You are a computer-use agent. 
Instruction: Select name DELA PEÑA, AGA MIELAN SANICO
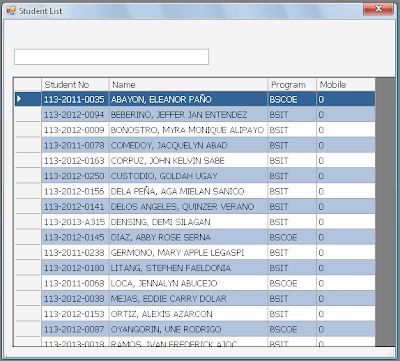188,191
